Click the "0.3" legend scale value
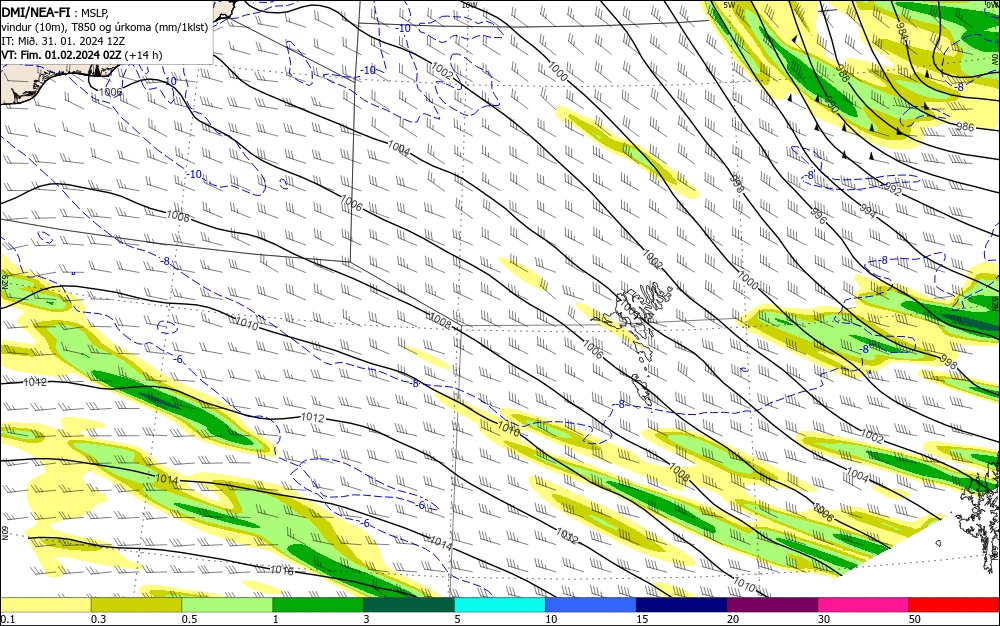The image size is (1000, 626). tap(98, 619)
